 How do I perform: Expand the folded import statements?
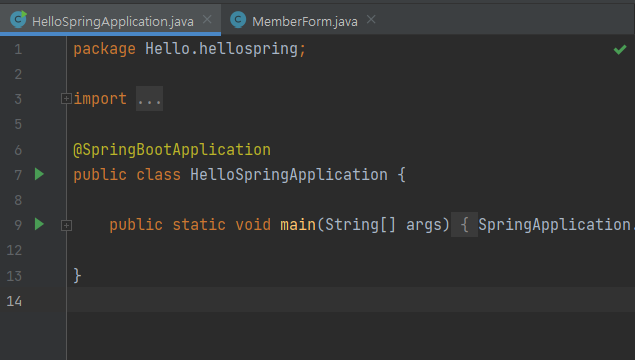[x=66, y=98]
